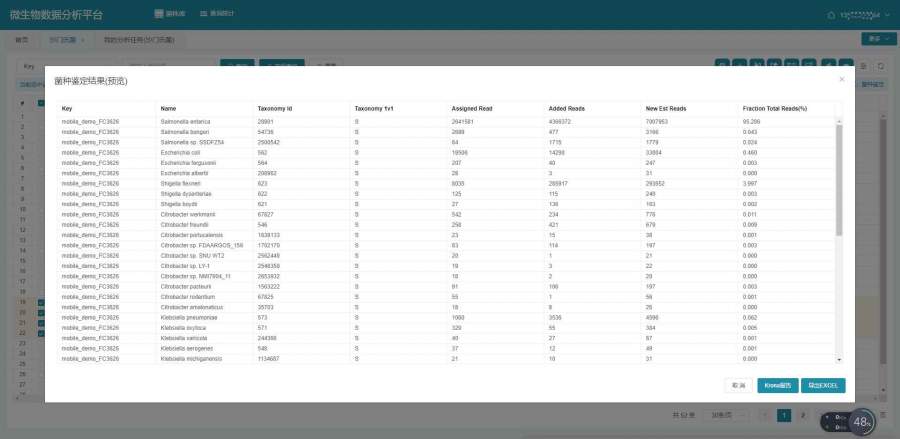The width and height of the screenshot is (900, 439).
Task: Click the results table vertical scrollbar thumb
Action: [839, 180]
